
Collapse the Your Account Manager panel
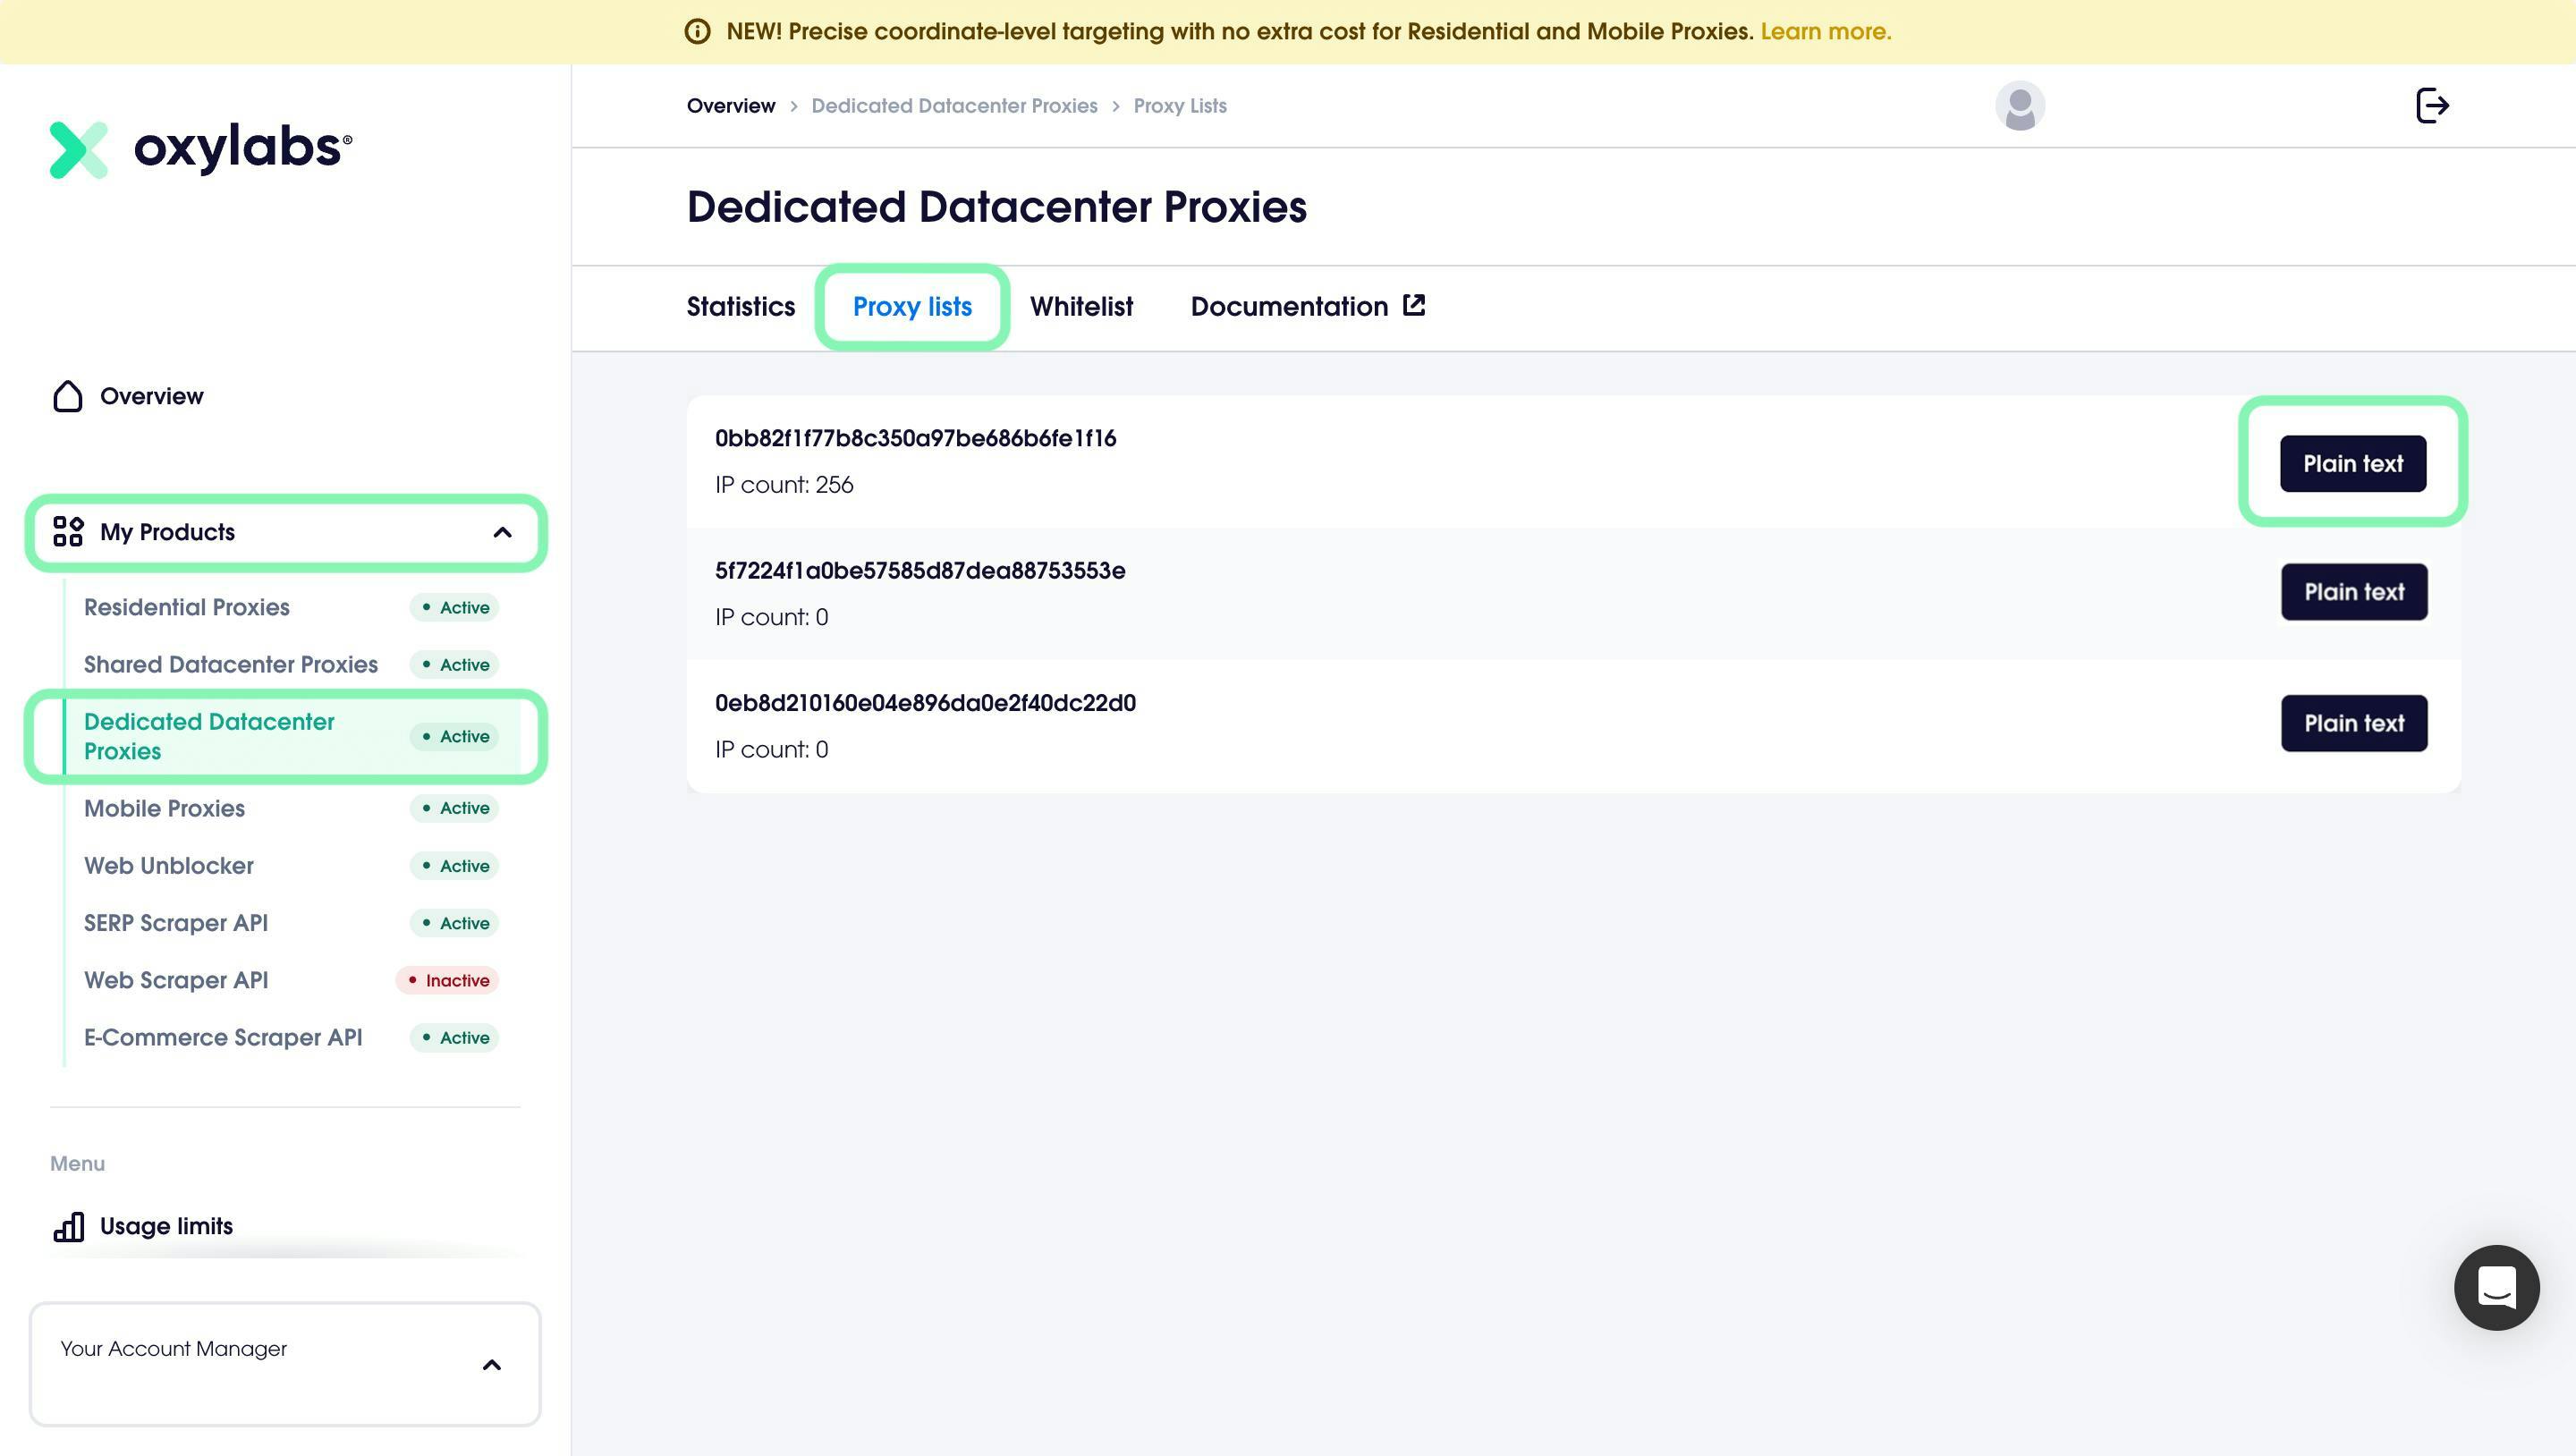click(491, 1365)
